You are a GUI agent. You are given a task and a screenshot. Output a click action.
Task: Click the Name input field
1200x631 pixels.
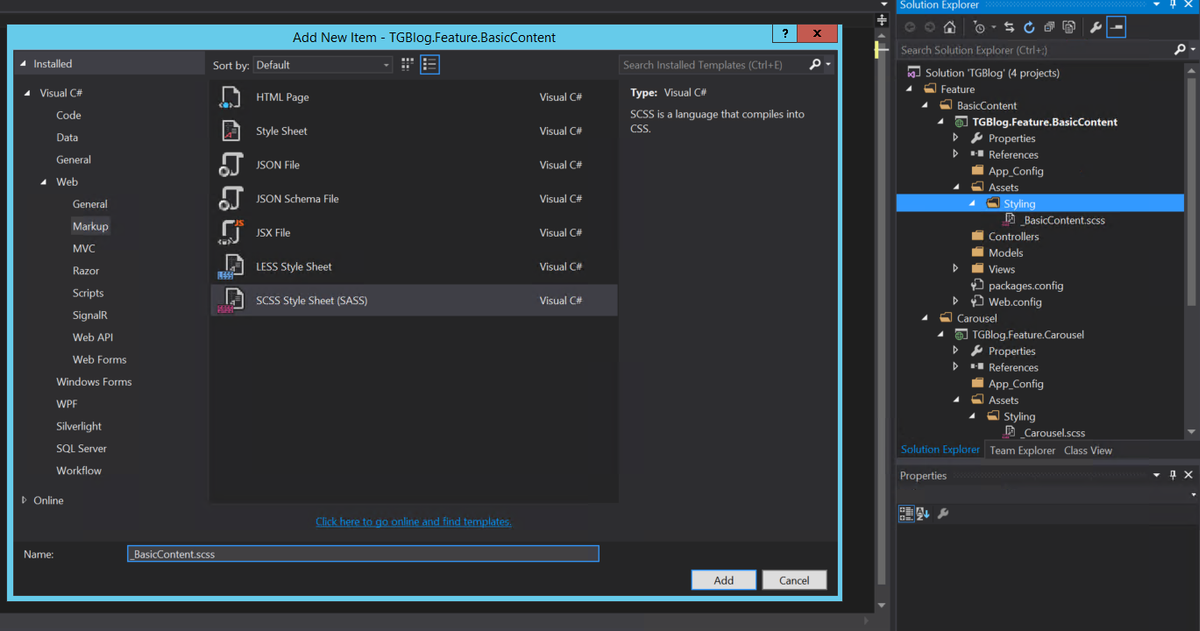[x=363, y=553]
